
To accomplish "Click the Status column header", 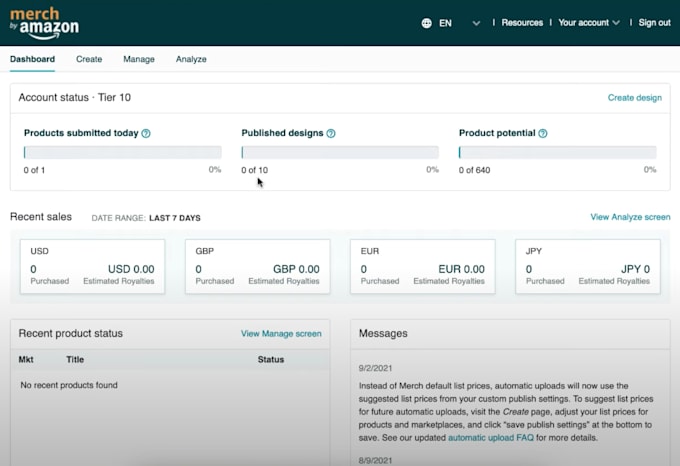I will click(271, 359).
